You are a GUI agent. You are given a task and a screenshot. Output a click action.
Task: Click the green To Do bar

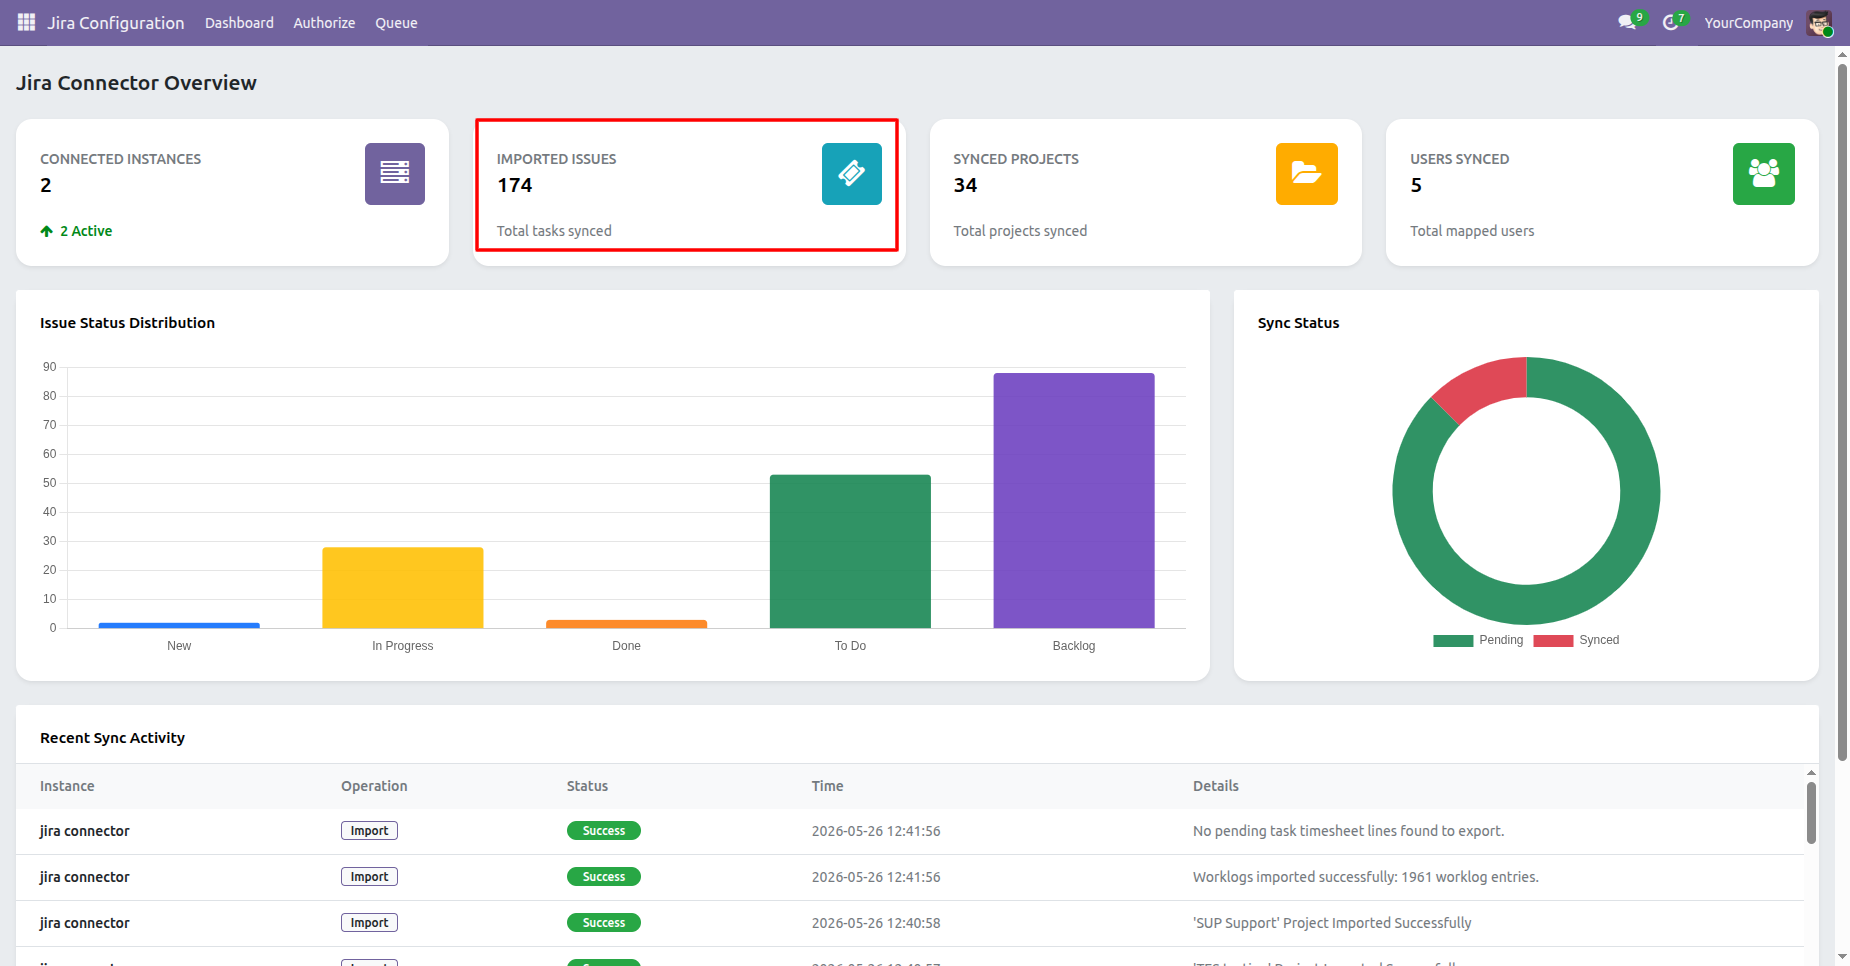pos(850,551)
